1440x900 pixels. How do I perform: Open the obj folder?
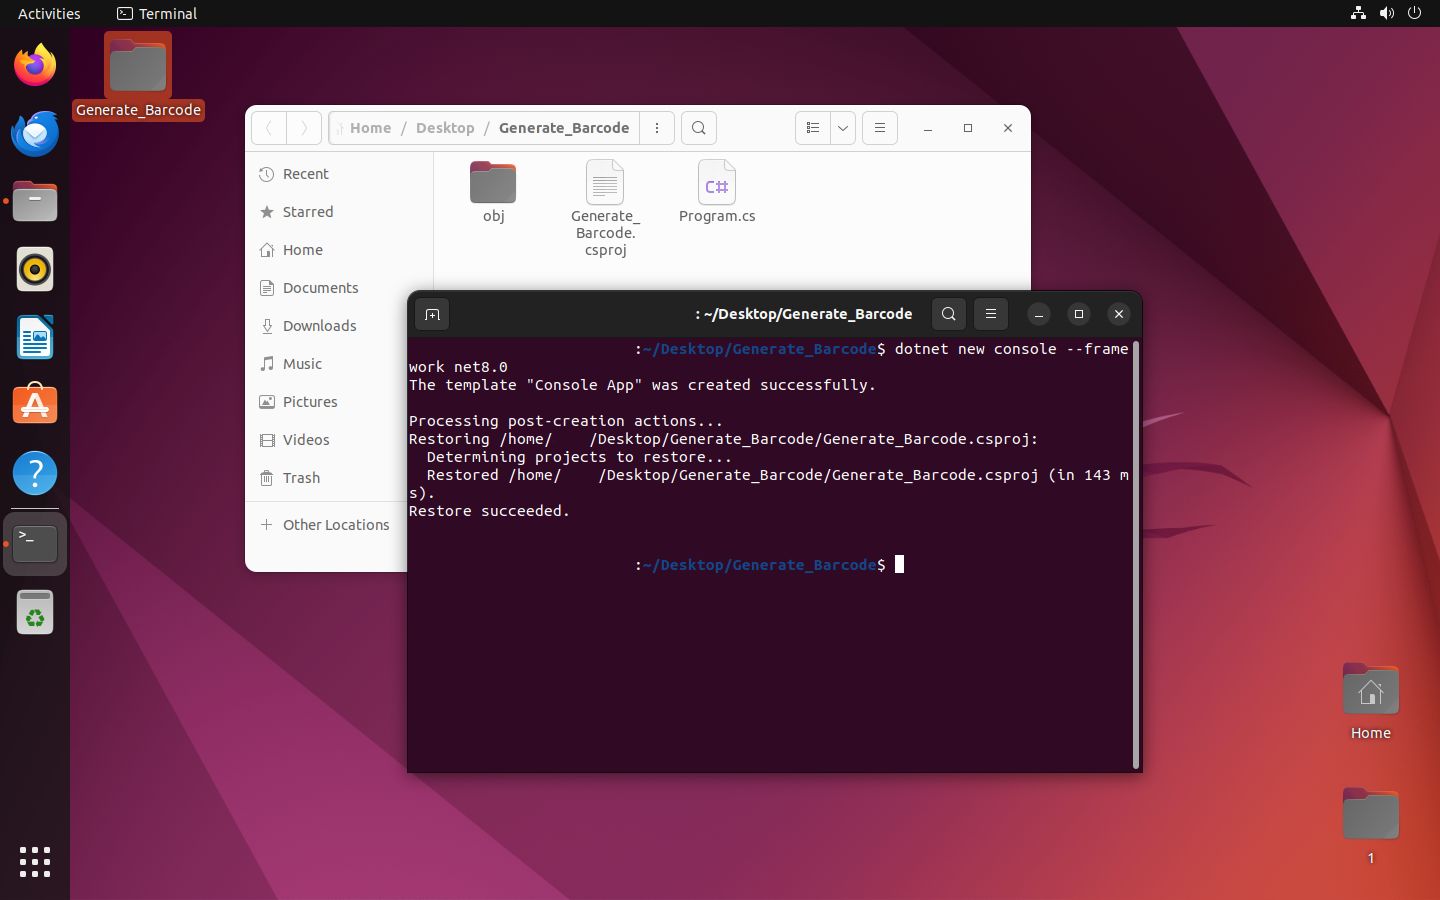pos(493,190)
